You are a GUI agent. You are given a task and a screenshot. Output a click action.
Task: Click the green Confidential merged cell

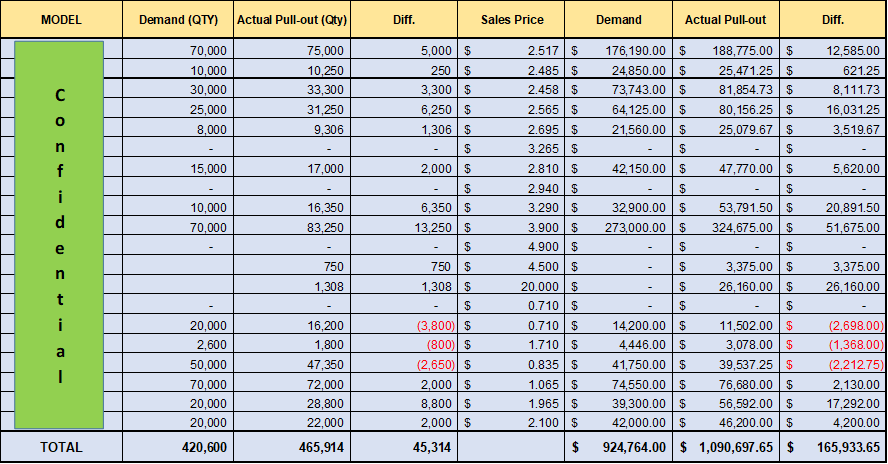(x=60, y=237)
